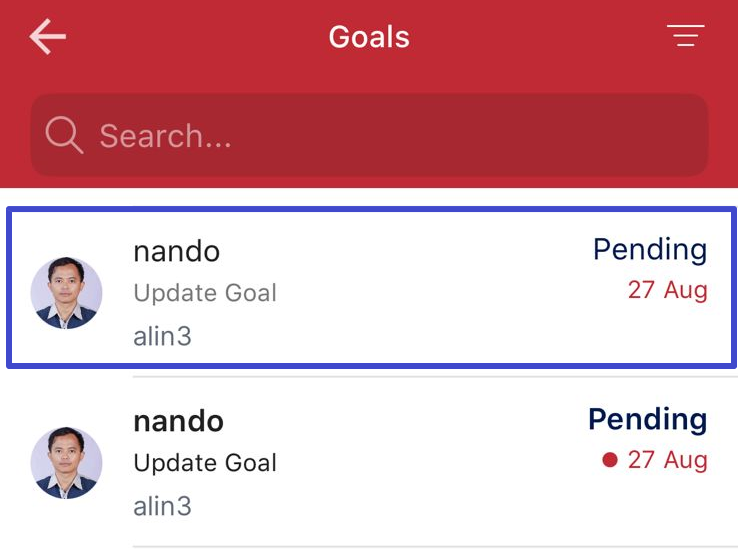Viewport: 738px width, 549px height.
Task: Open the gray Update Goal text in first row
Action: pyautogui.click(x=205, y=293)
